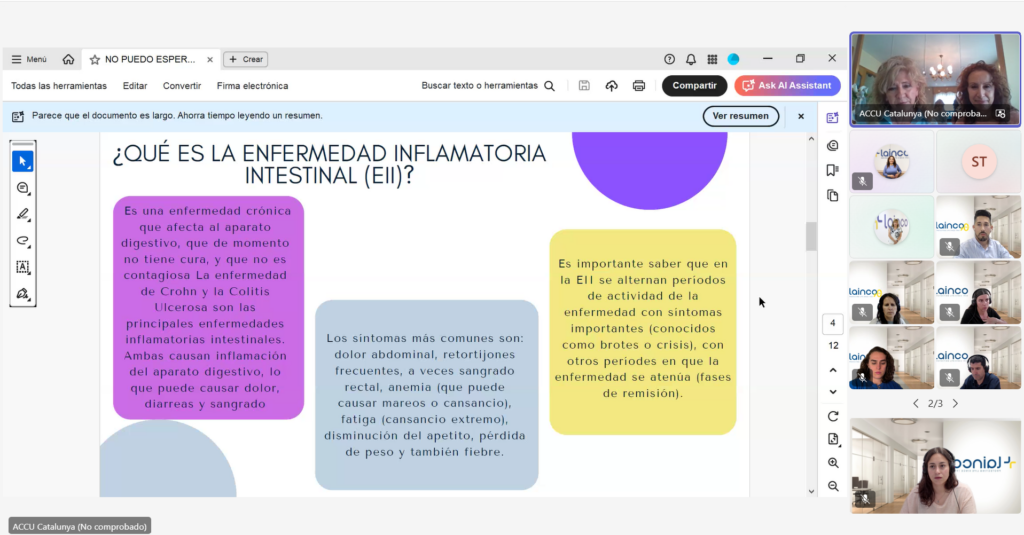Choose the text box A tool

tap(23, 267)
